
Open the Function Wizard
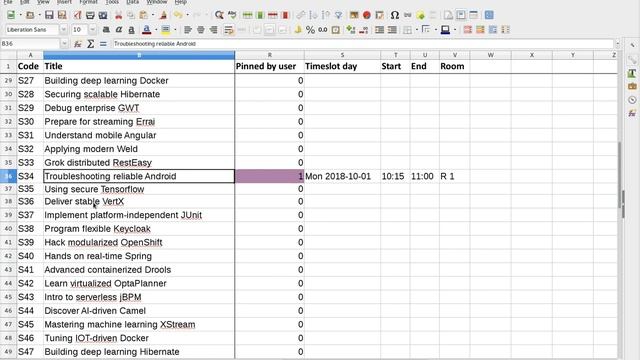78,44
